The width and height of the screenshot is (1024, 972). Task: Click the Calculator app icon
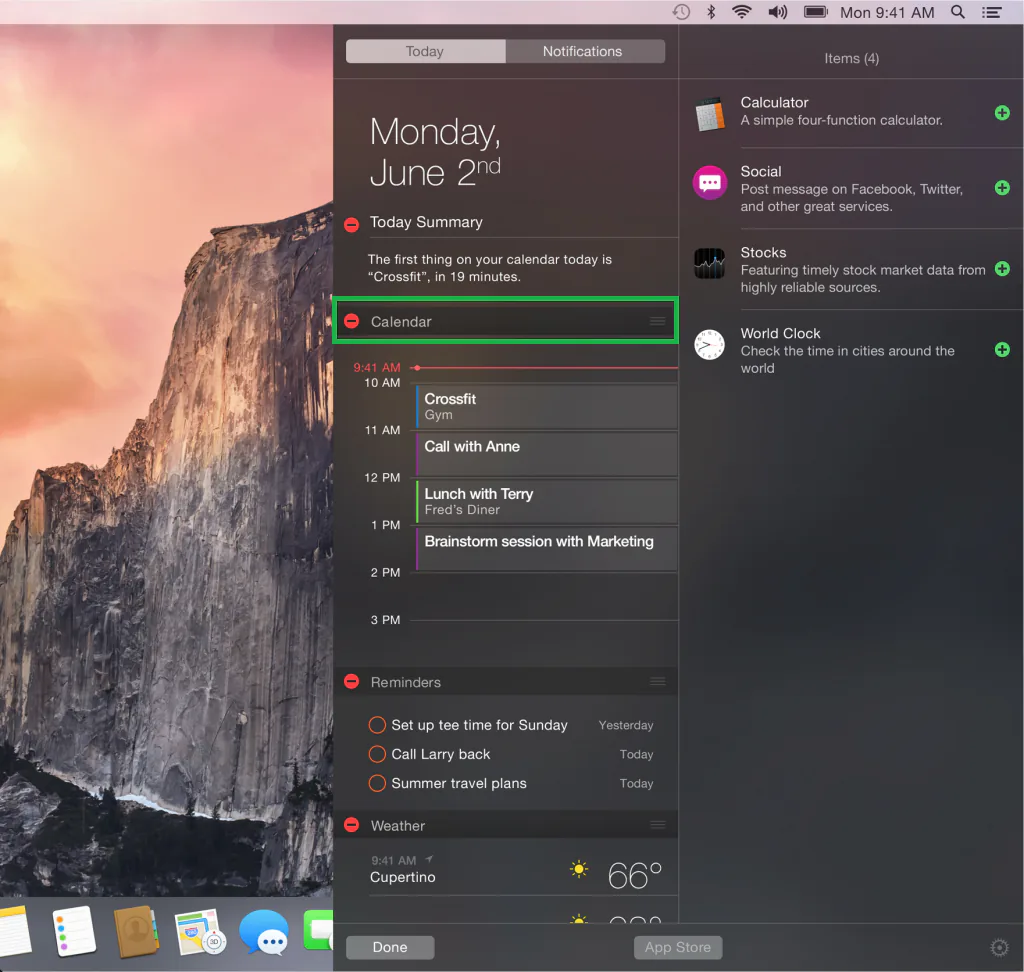[710, 114]
